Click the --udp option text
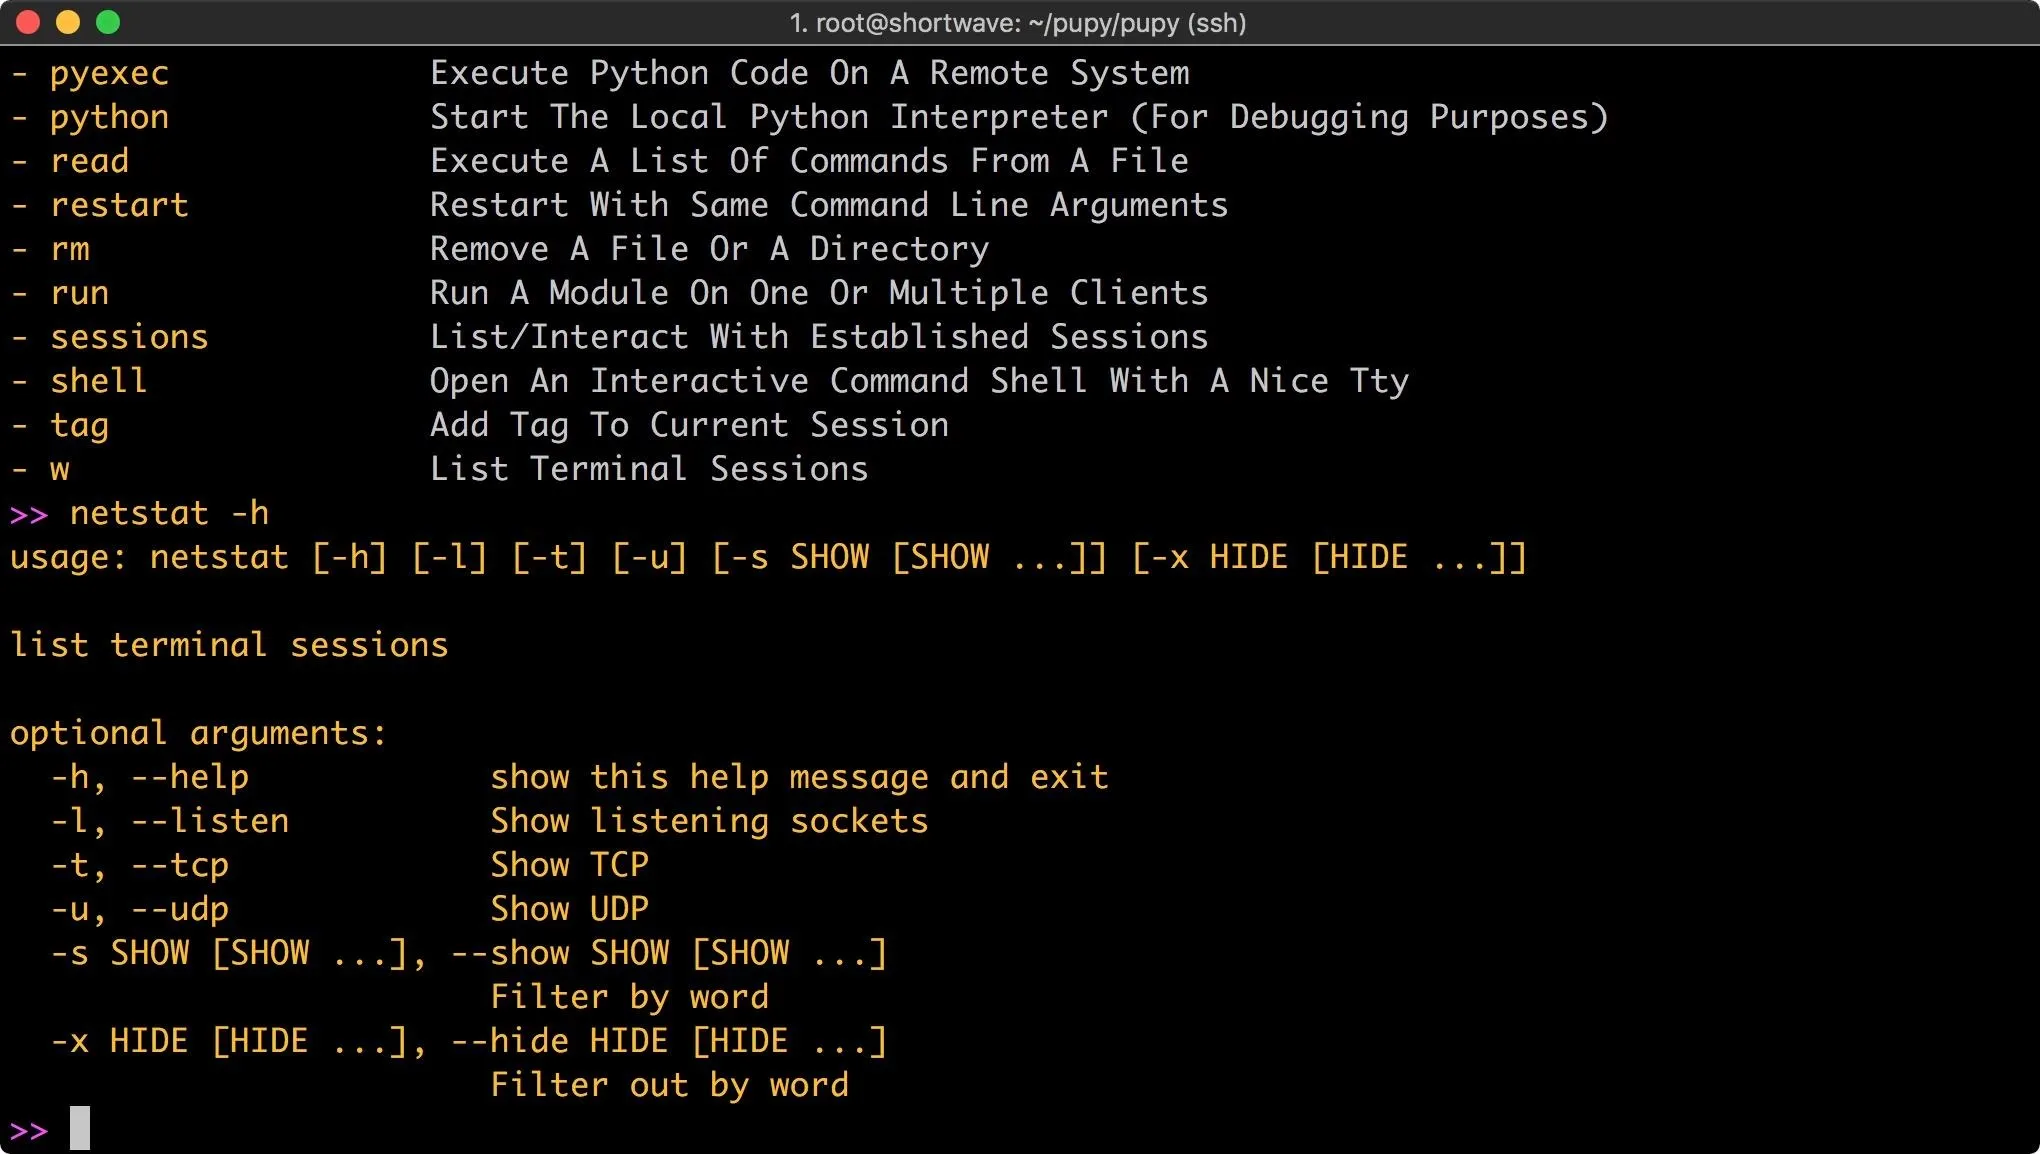Viewport: 2040px width, 1154px height. tap(180, 909)
